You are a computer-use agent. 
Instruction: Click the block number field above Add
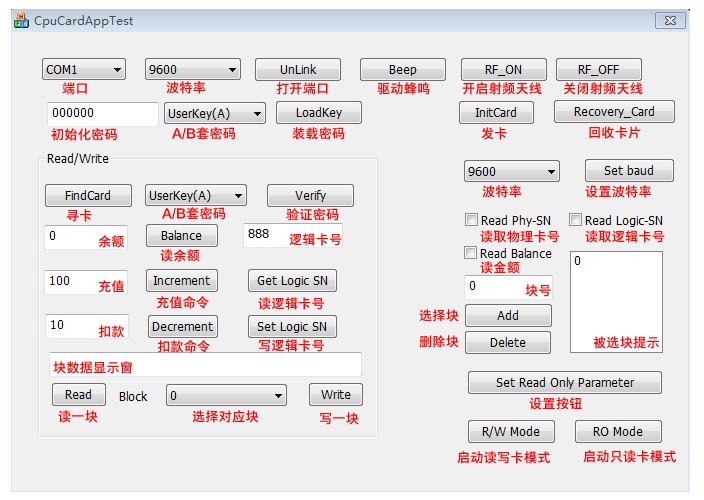508,287
